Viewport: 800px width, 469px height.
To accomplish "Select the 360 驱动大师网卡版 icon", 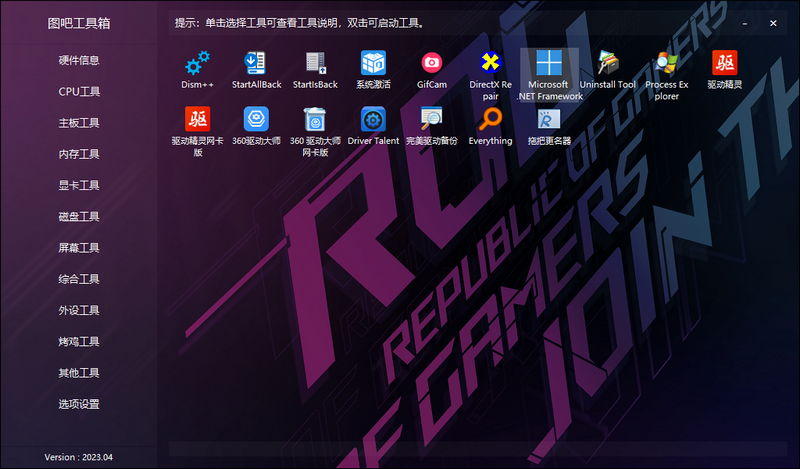I will pos(315,119).
